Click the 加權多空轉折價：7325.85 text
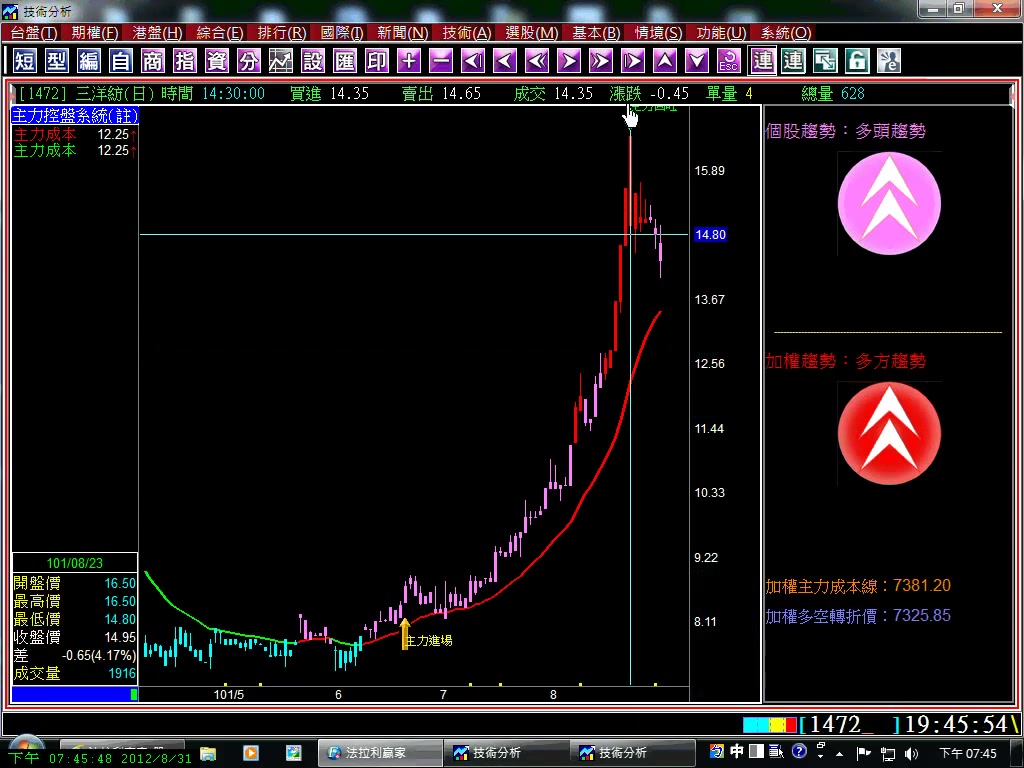 tap(858, 616)
